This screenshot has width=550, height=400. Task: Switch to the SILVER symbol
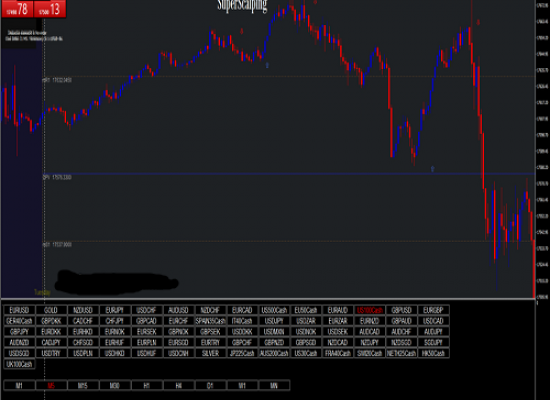tap(210, 353)
